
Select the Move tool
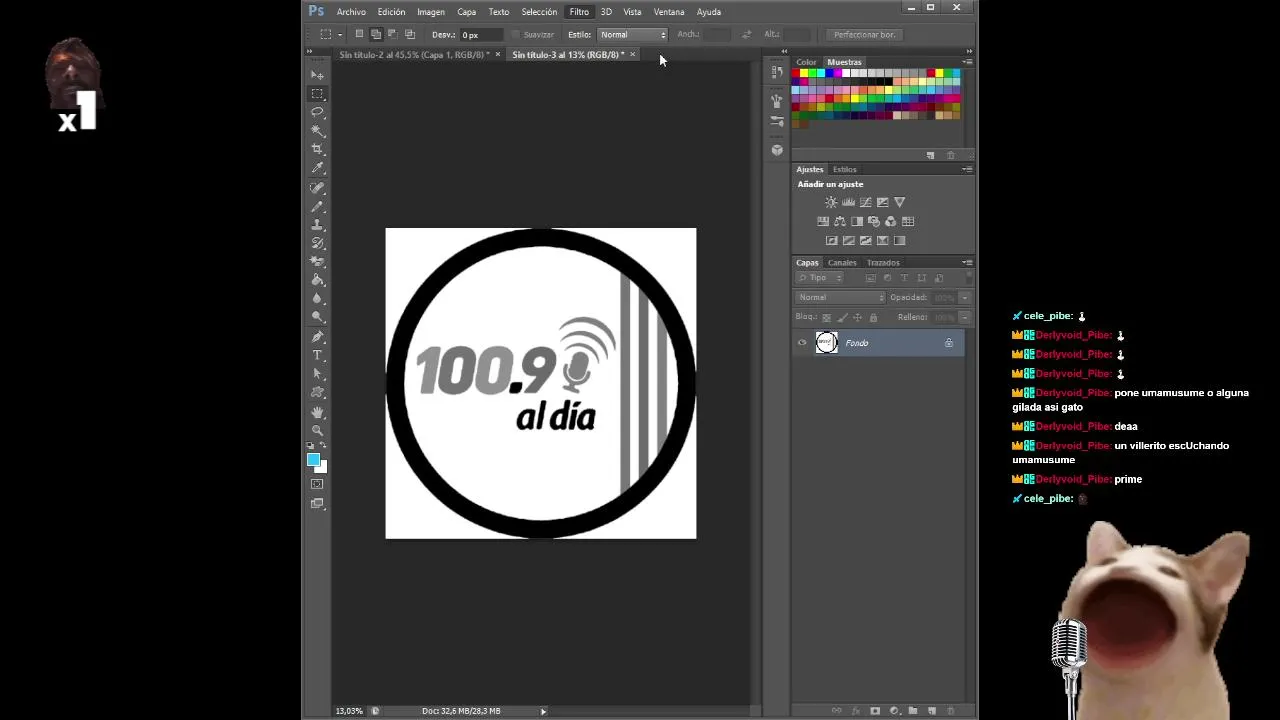(x=317, y=75)
